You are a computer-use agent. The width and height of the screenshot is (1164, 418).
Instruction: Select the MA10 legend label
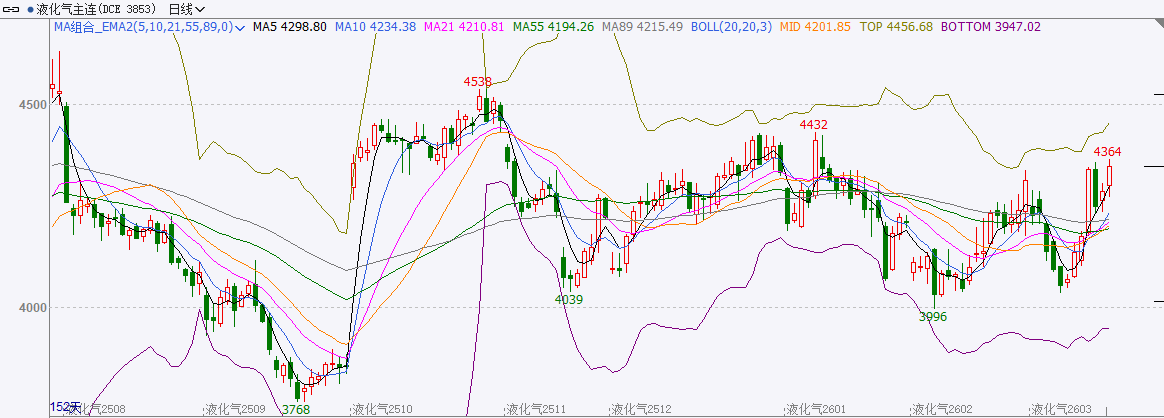click(375, 27)
